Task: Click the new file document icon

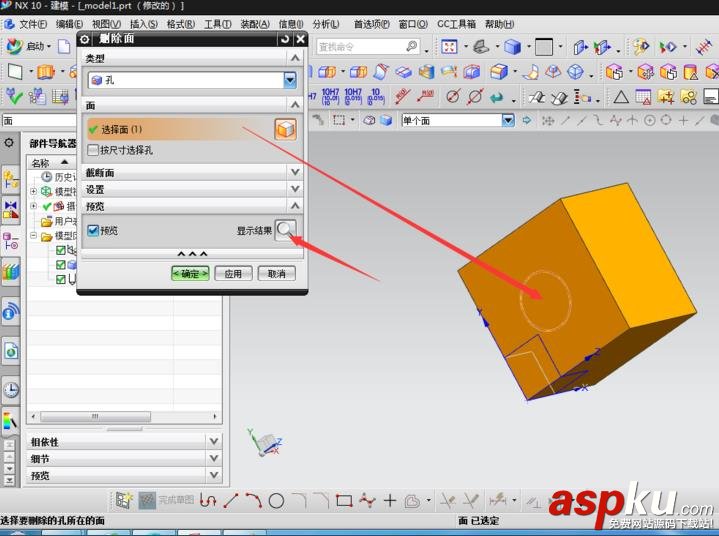Action: coord(64,46)
